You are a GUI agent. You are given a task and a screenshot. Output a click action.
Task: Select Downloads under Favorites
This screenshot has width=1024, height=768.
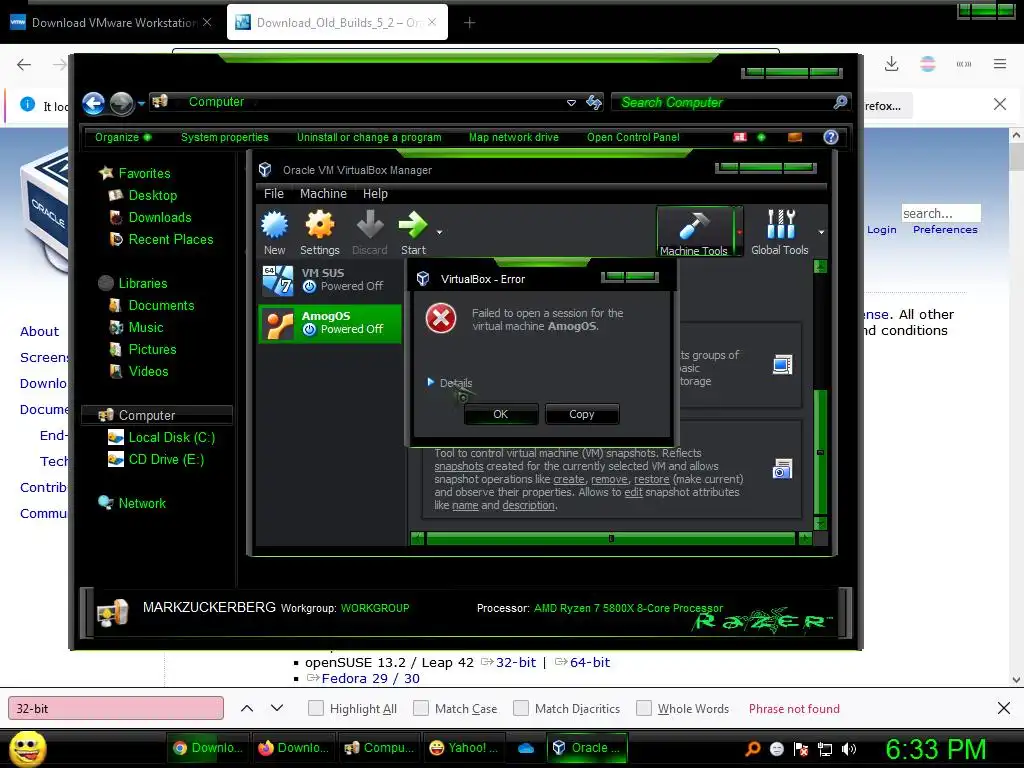(x=160, y=217)
